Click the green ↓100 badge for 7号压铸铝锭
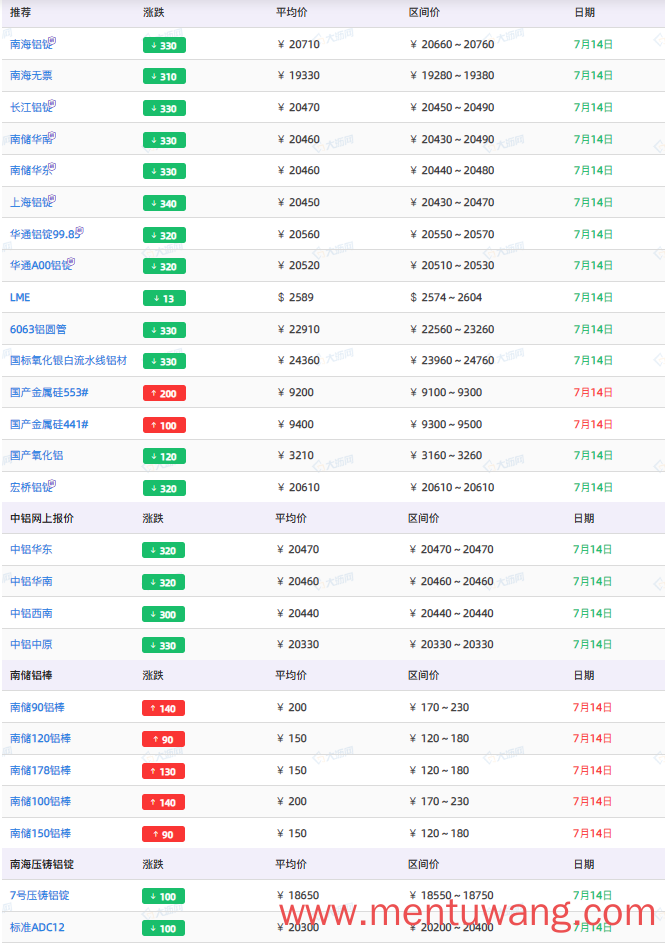The image size is (665, 943). pos(164,896)
